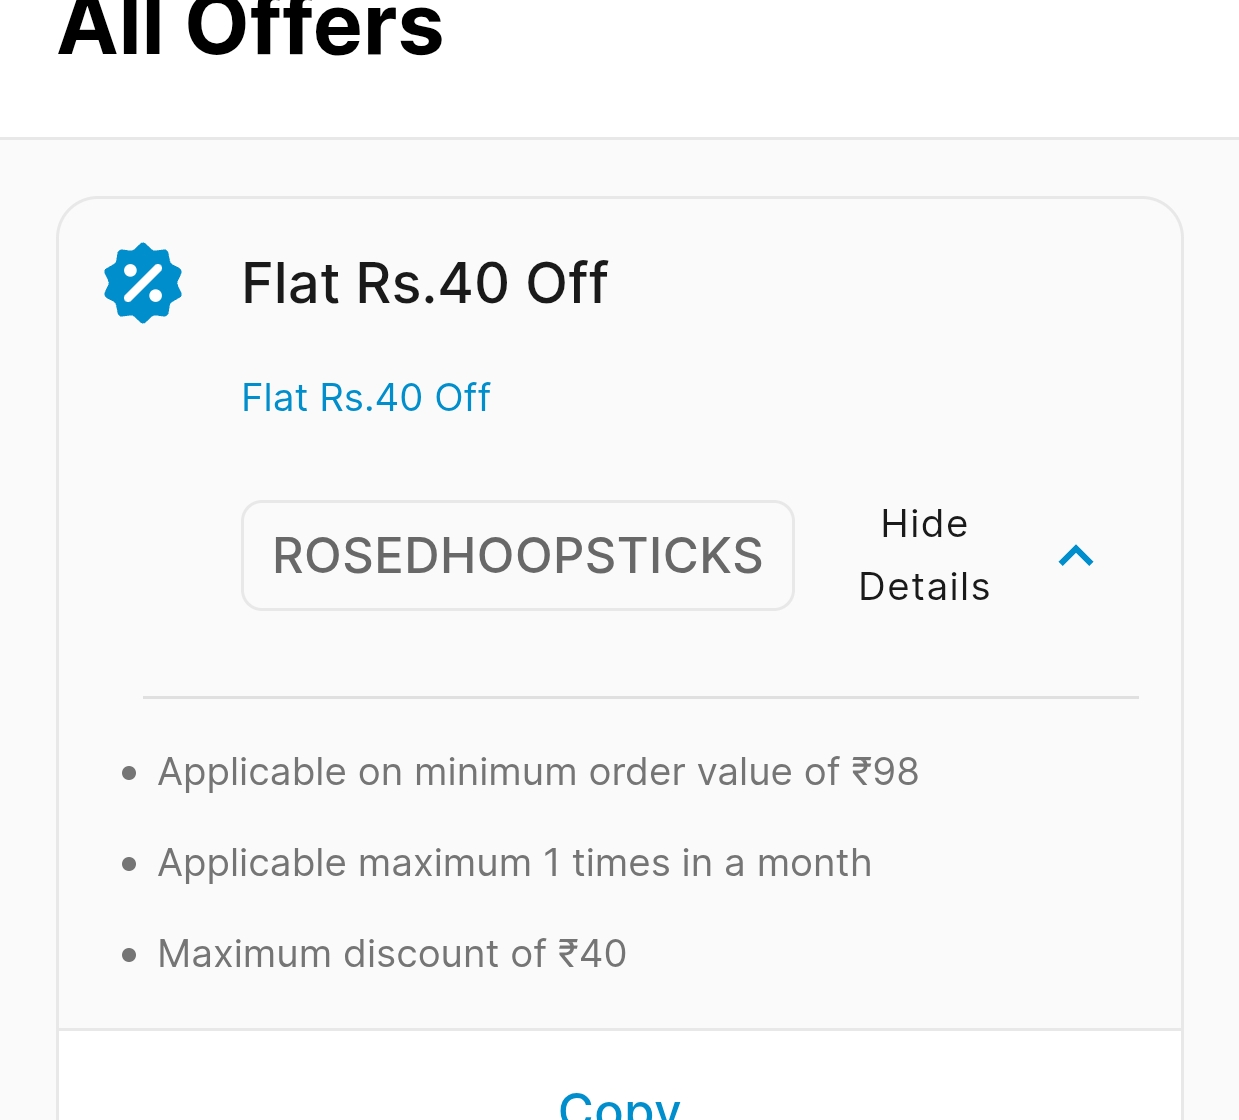
Task: Select the minimum order value condition text
Action: 538,772
